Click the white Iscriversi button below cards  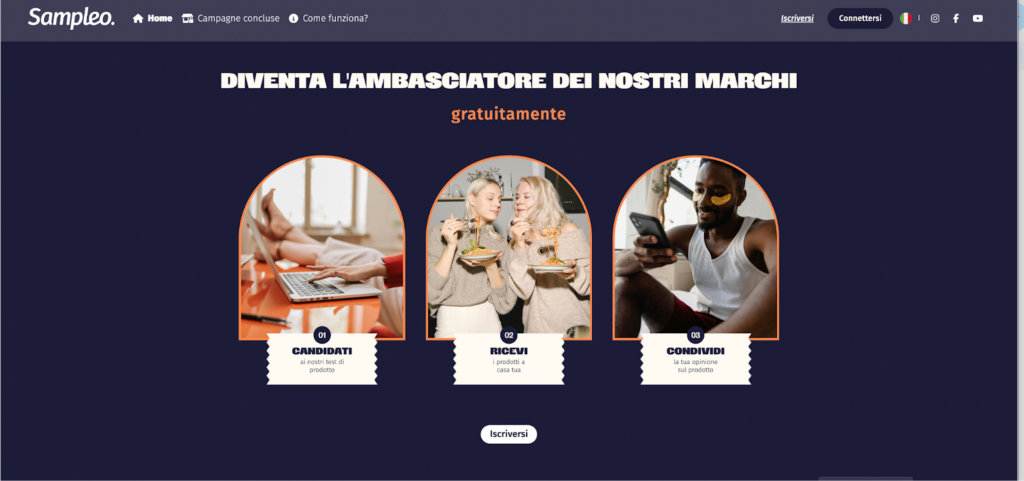pyautogui.click(x=509, y=434)
